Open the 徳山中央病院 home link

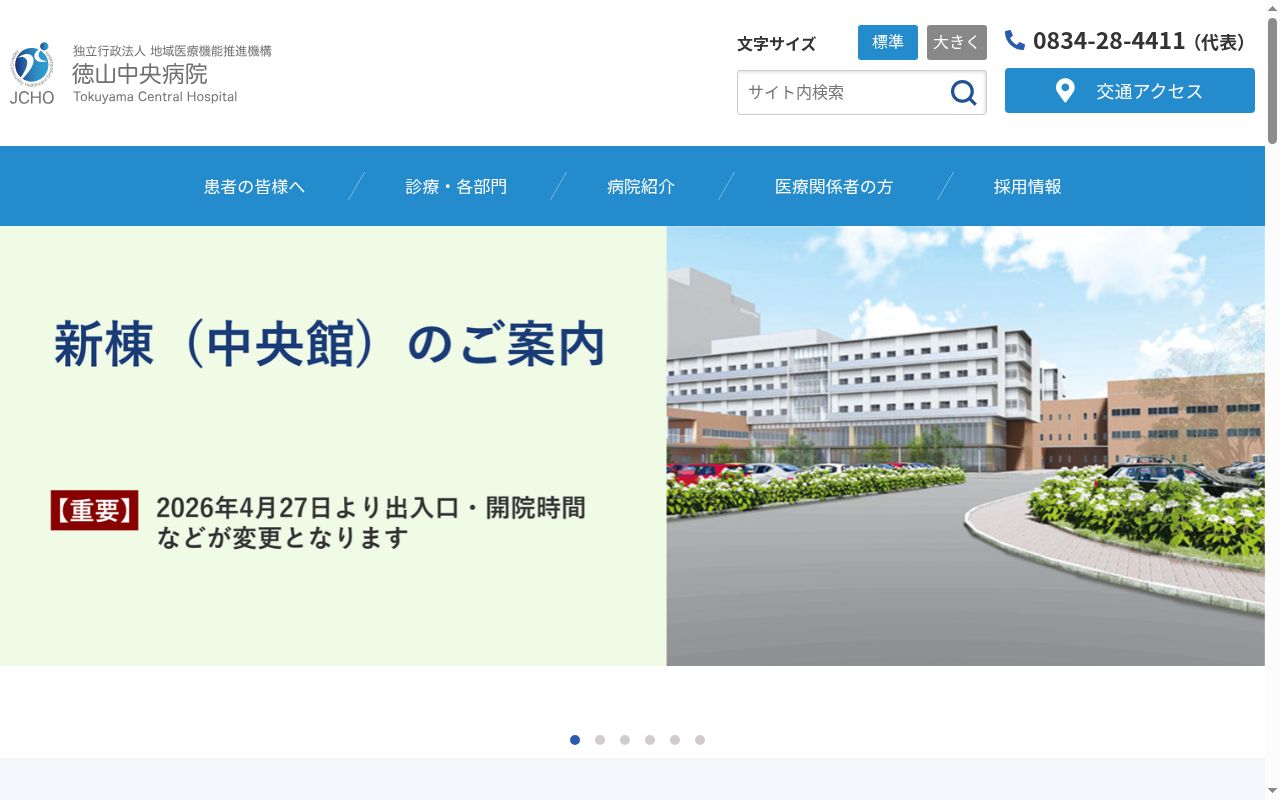coord(140,74)
